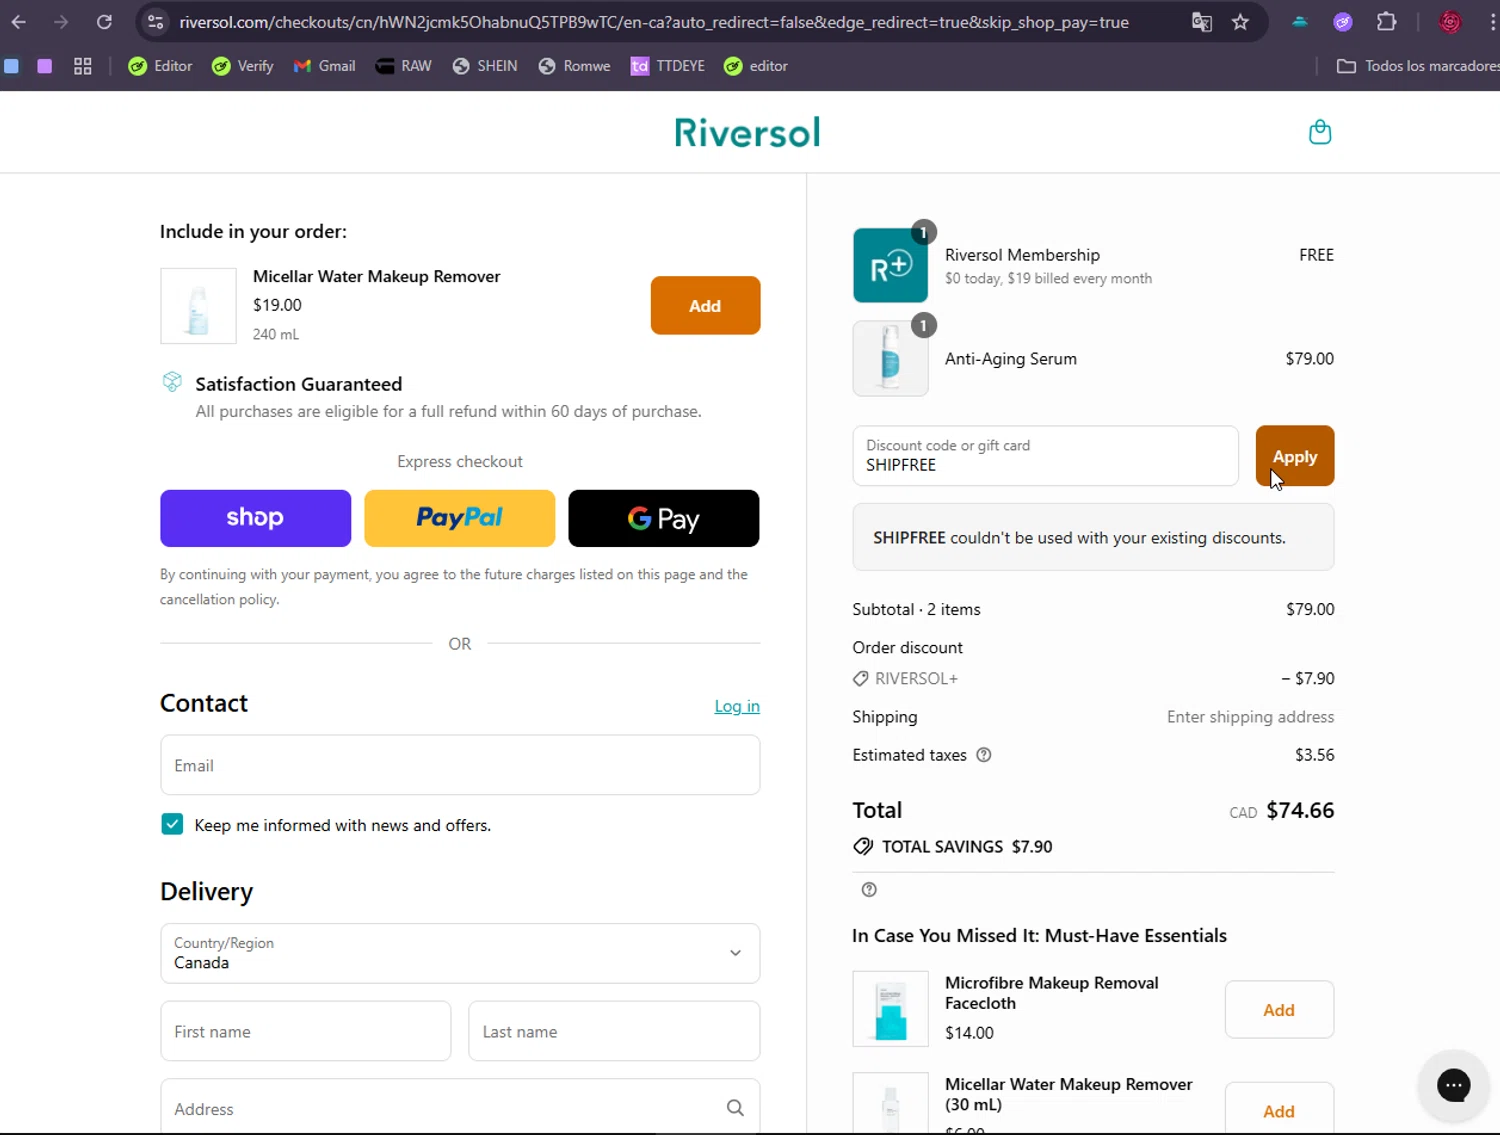Focus the Last name field

(614, 1031)
